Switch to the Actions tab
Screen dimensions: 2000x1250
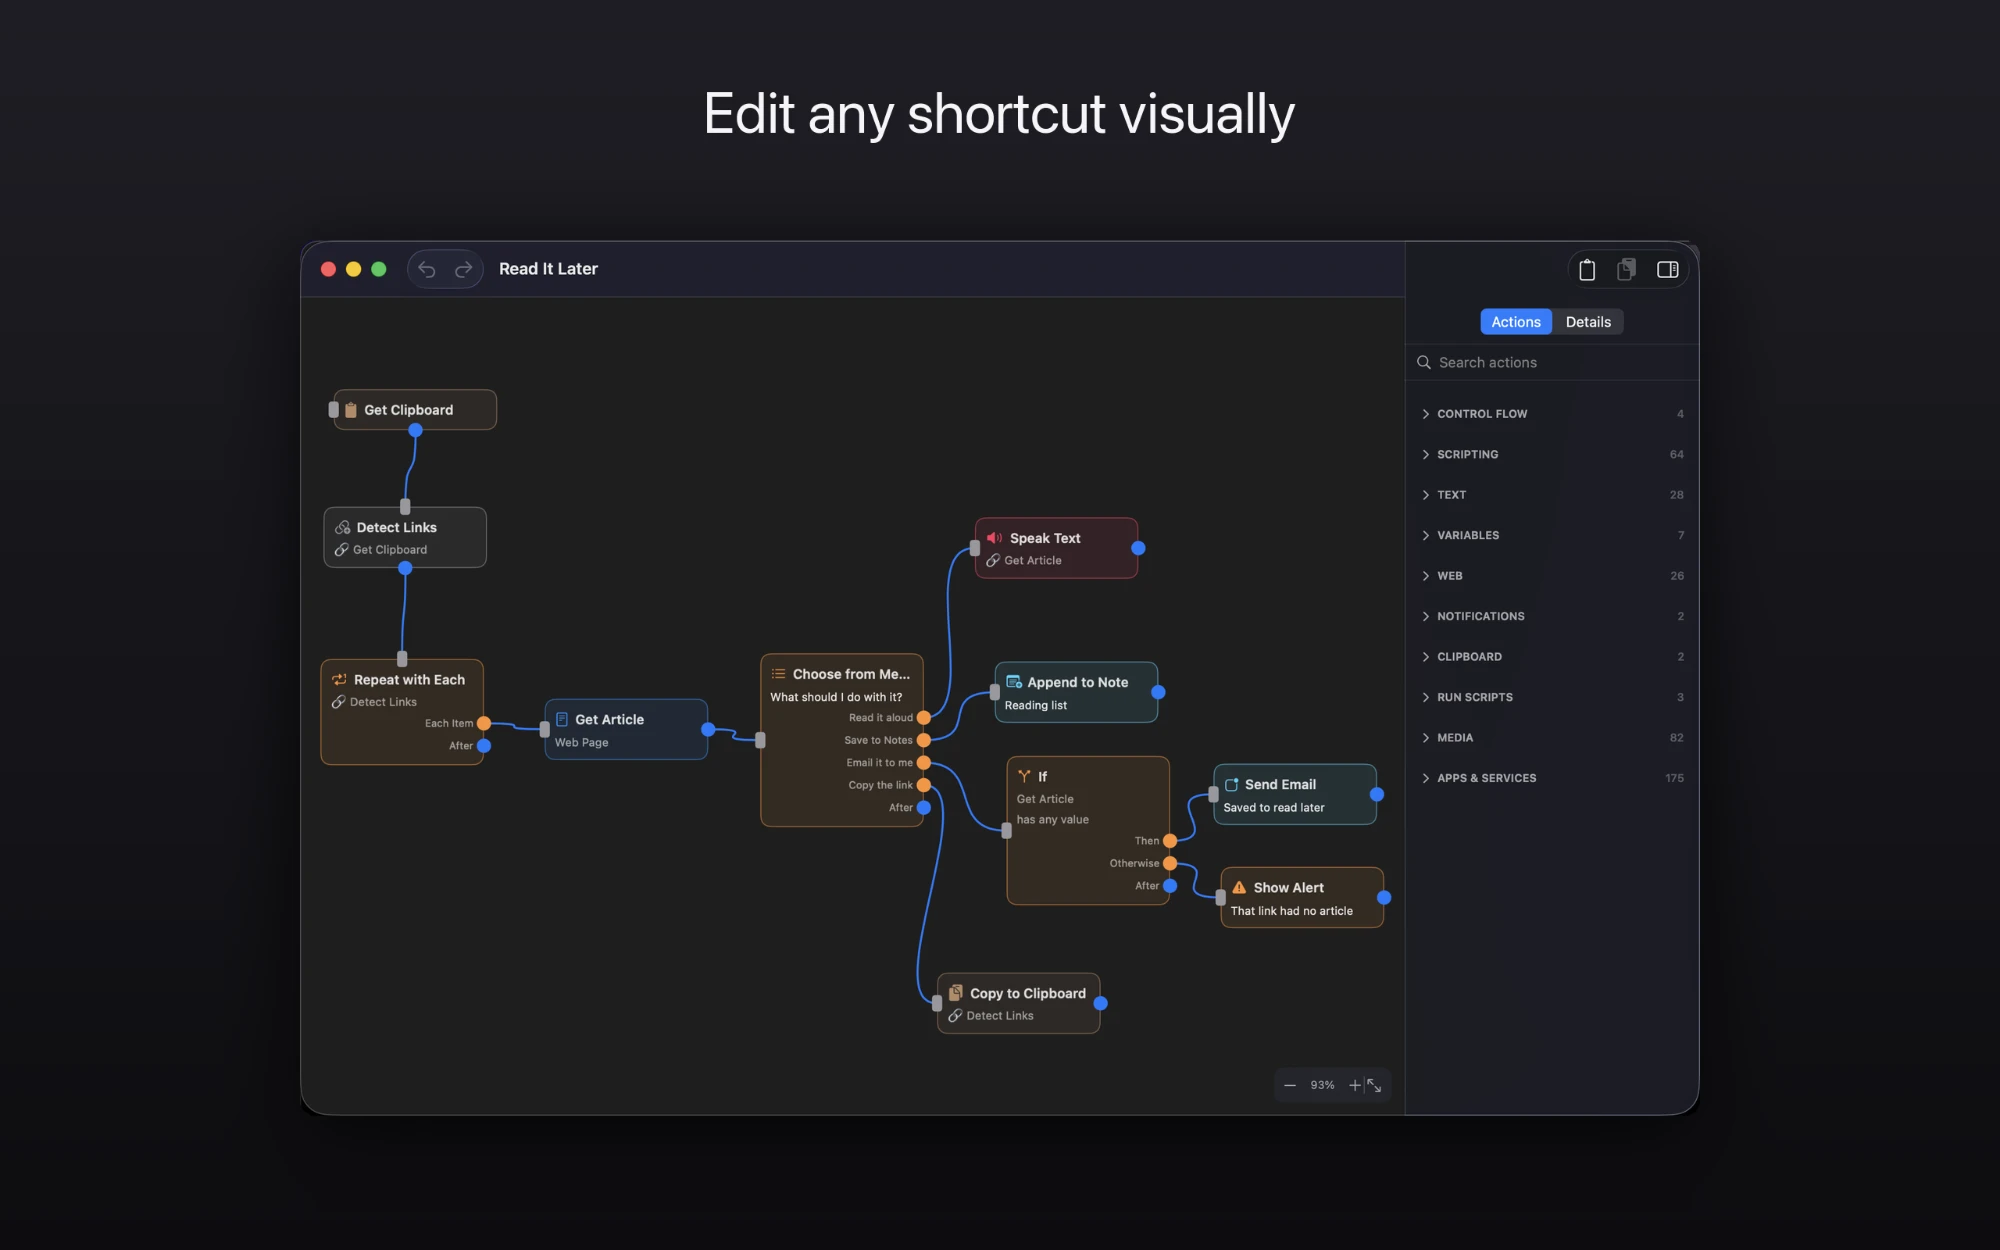click(x=1516, y=321)
